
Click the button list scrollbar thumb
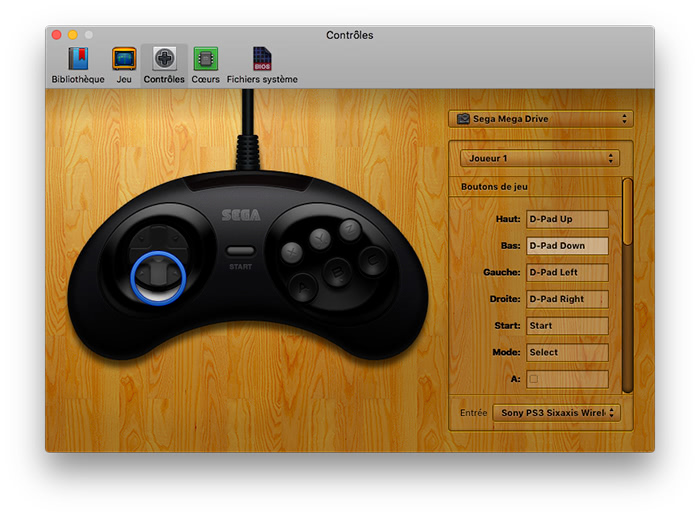click(627, 211)
